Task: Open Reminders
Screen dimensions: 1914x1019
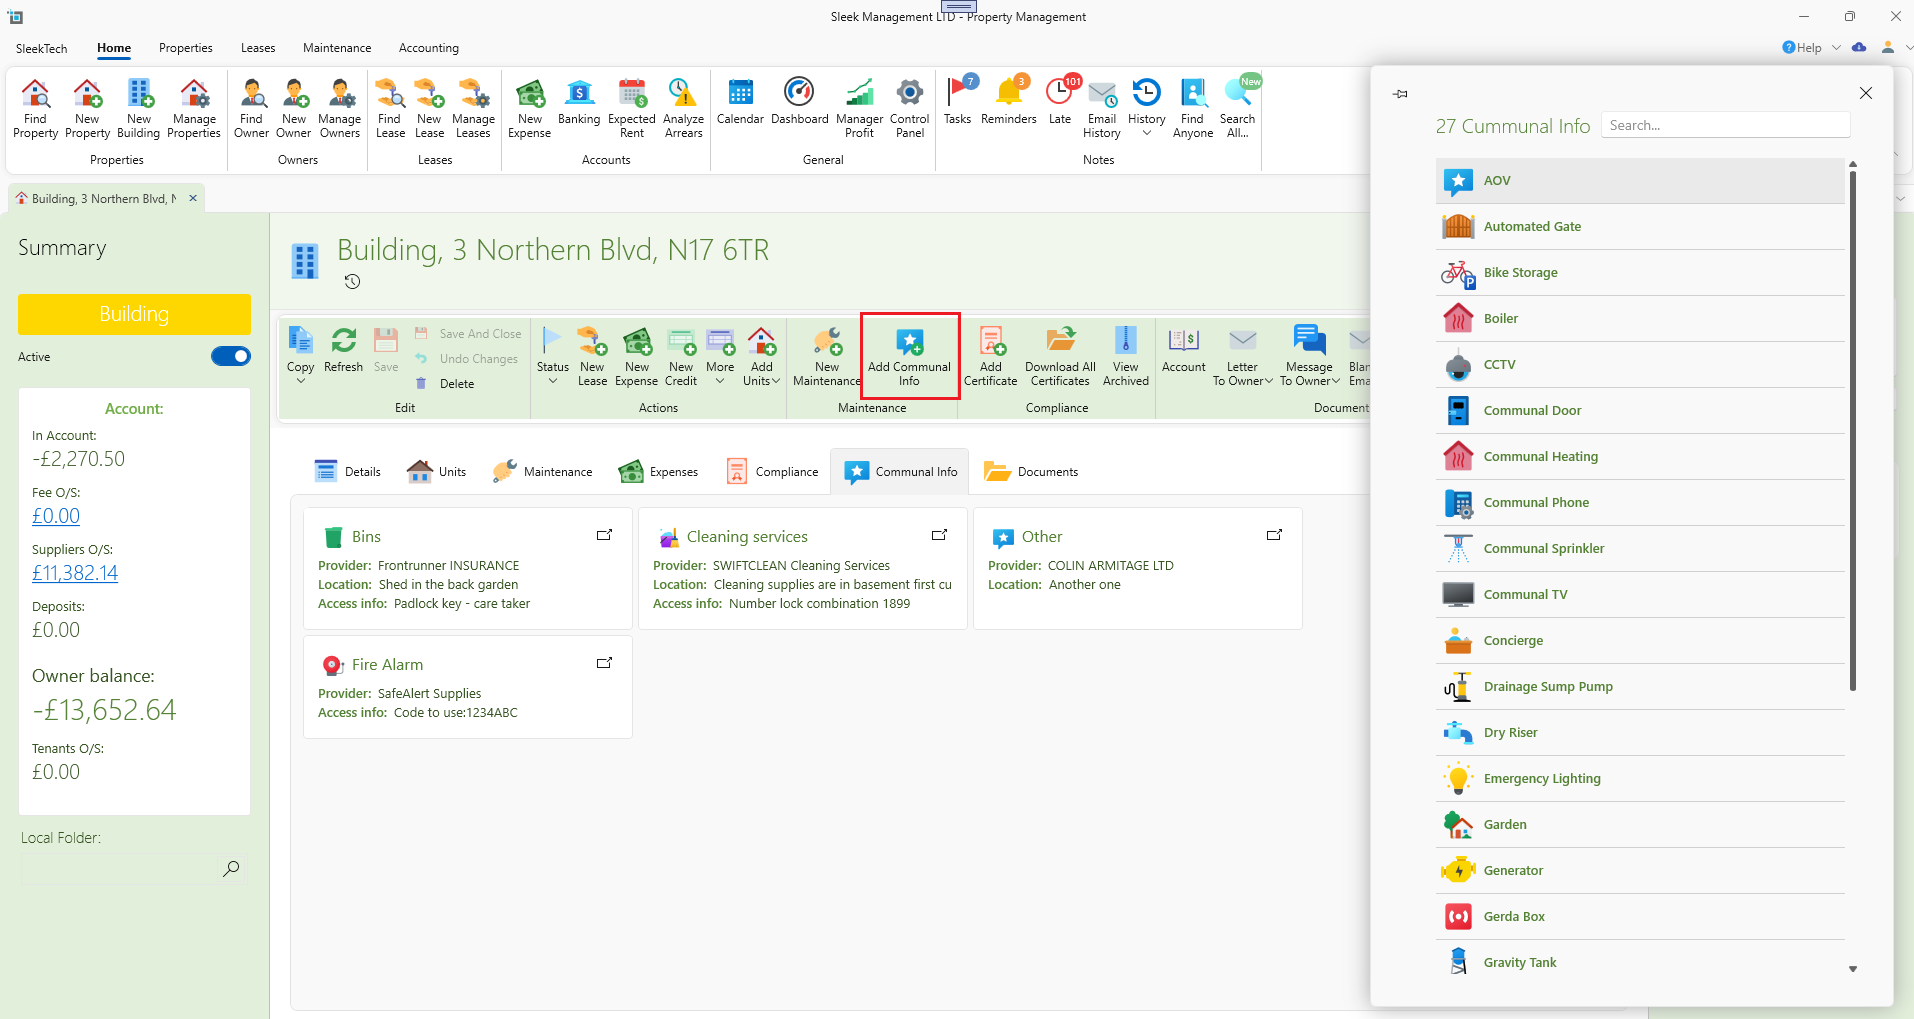Action: point(1009,102)
